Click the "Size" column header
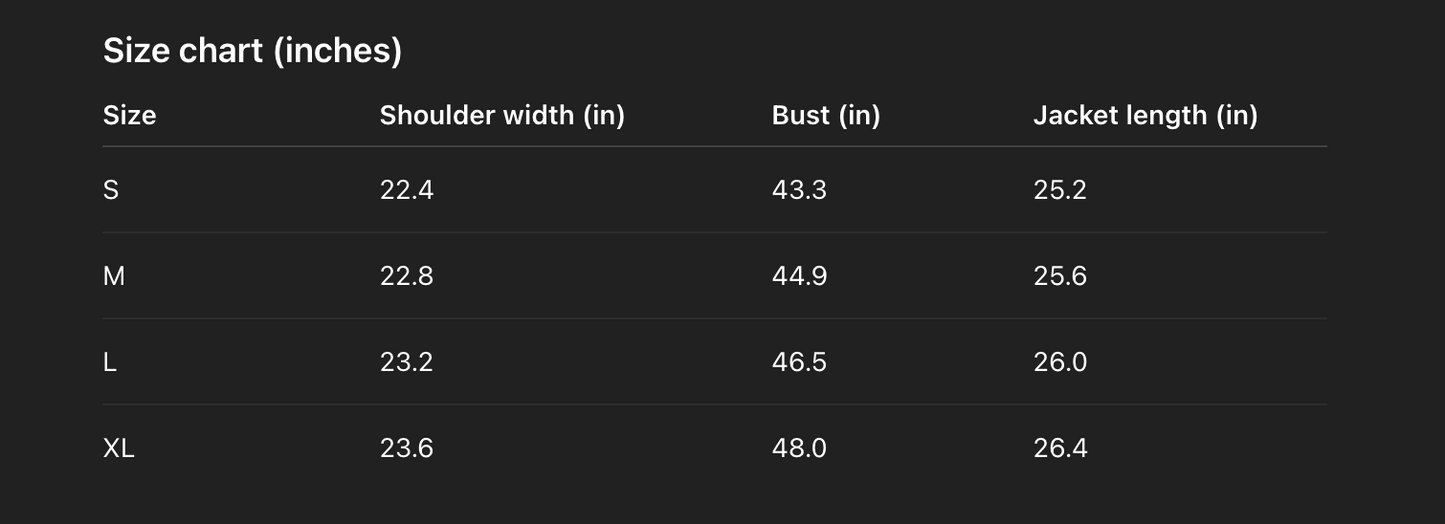 129,115
